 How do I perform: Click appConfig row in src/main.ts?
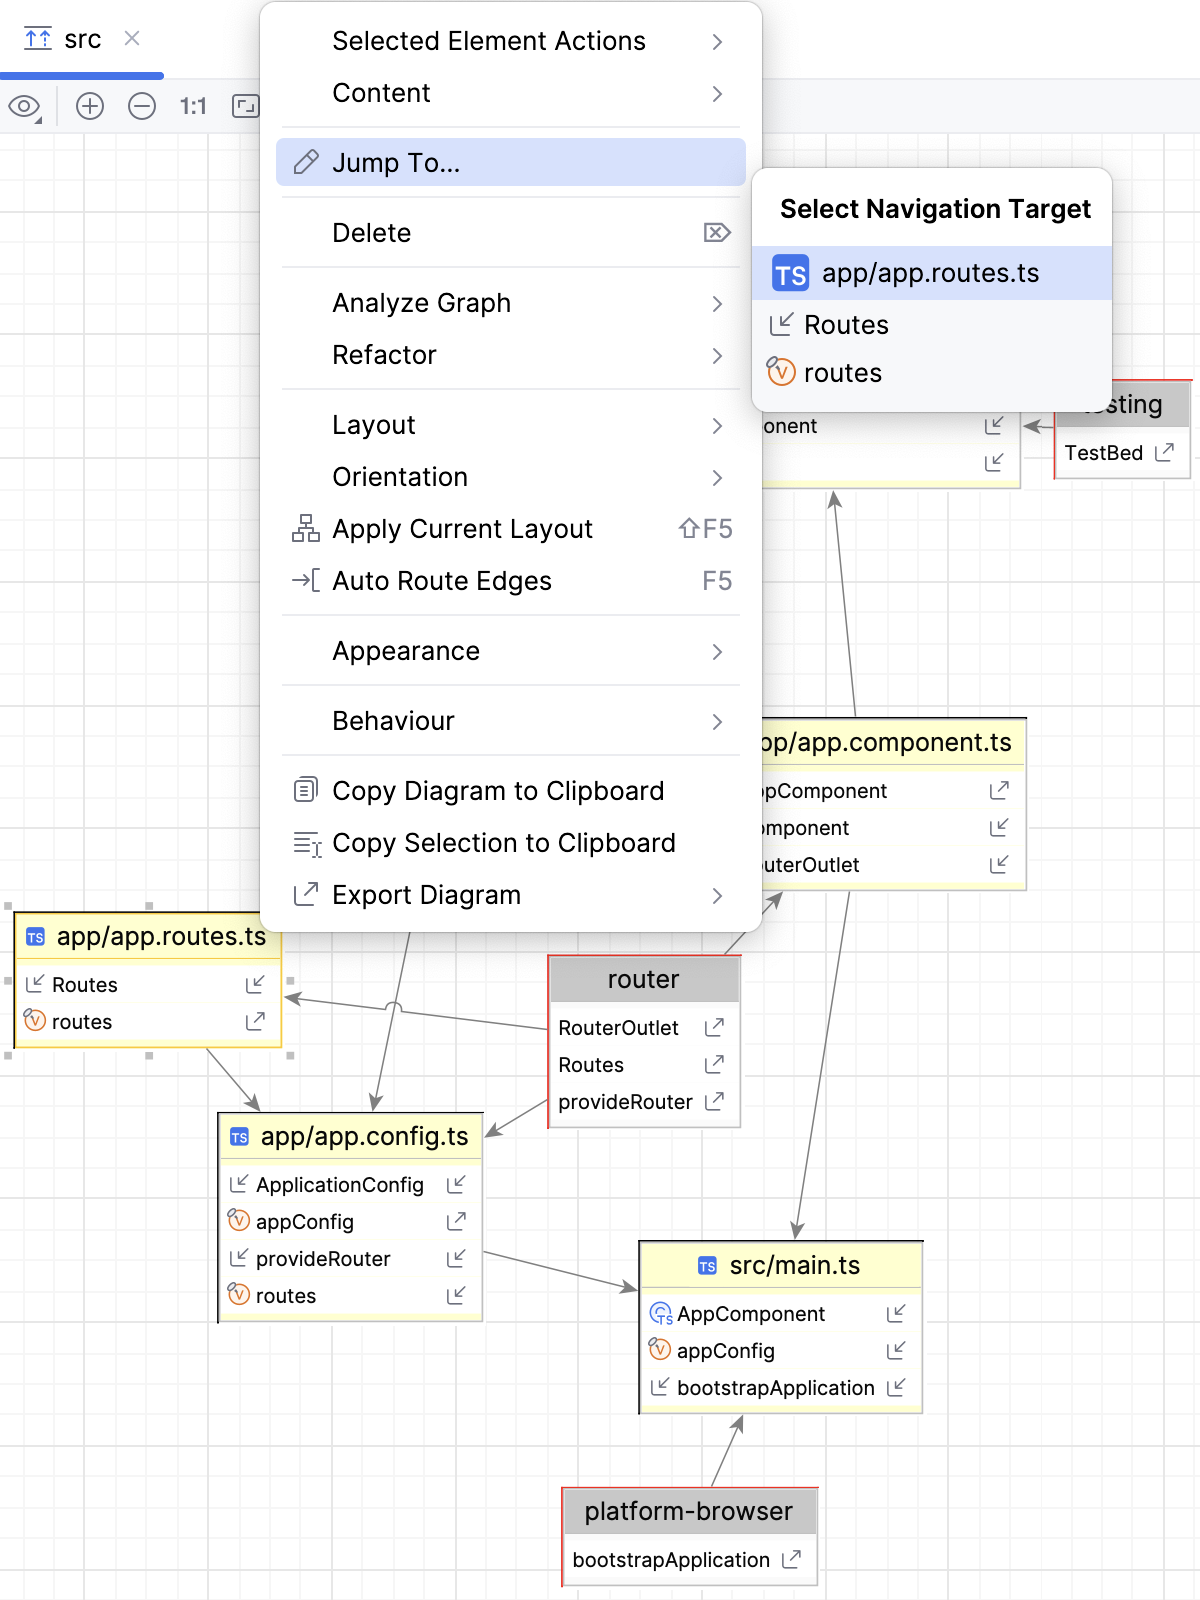(781, 1351)
